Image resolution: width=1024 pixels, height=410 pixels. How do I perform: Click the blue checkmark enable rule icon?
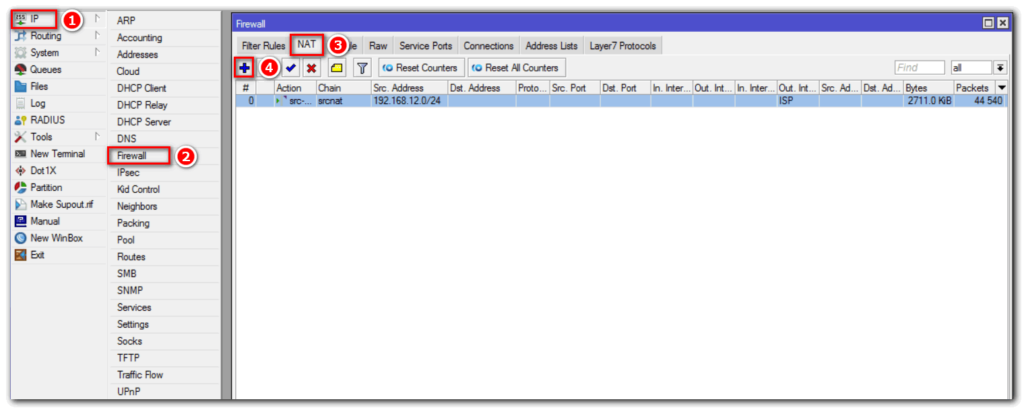point(291,67)
